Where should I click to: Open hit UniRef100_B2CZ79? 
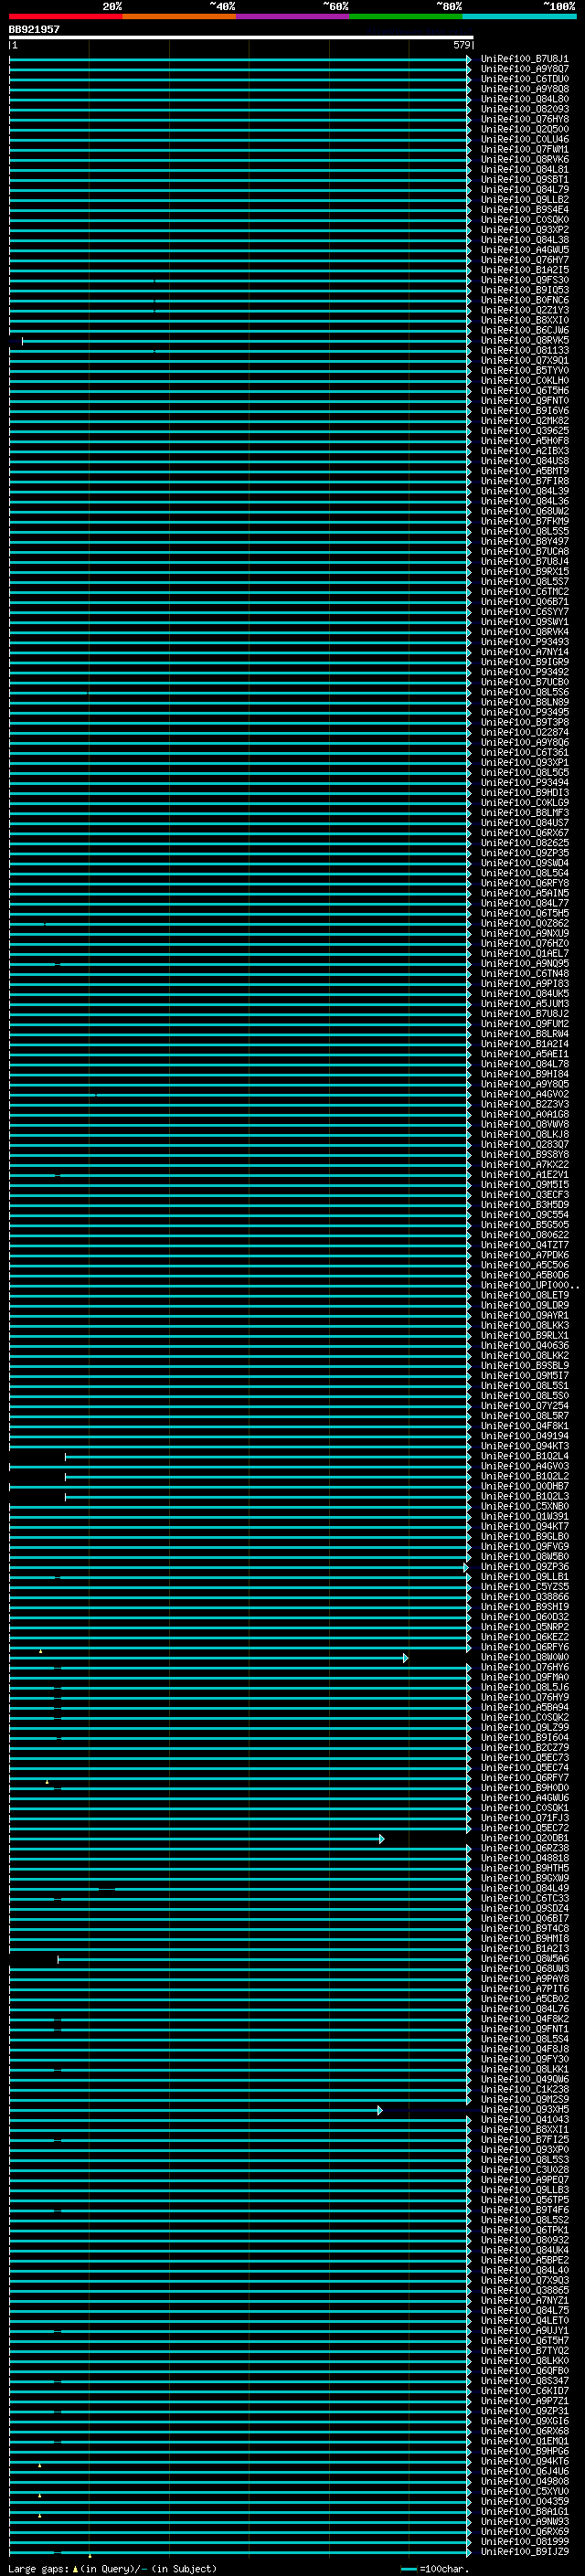point(524,1748)
